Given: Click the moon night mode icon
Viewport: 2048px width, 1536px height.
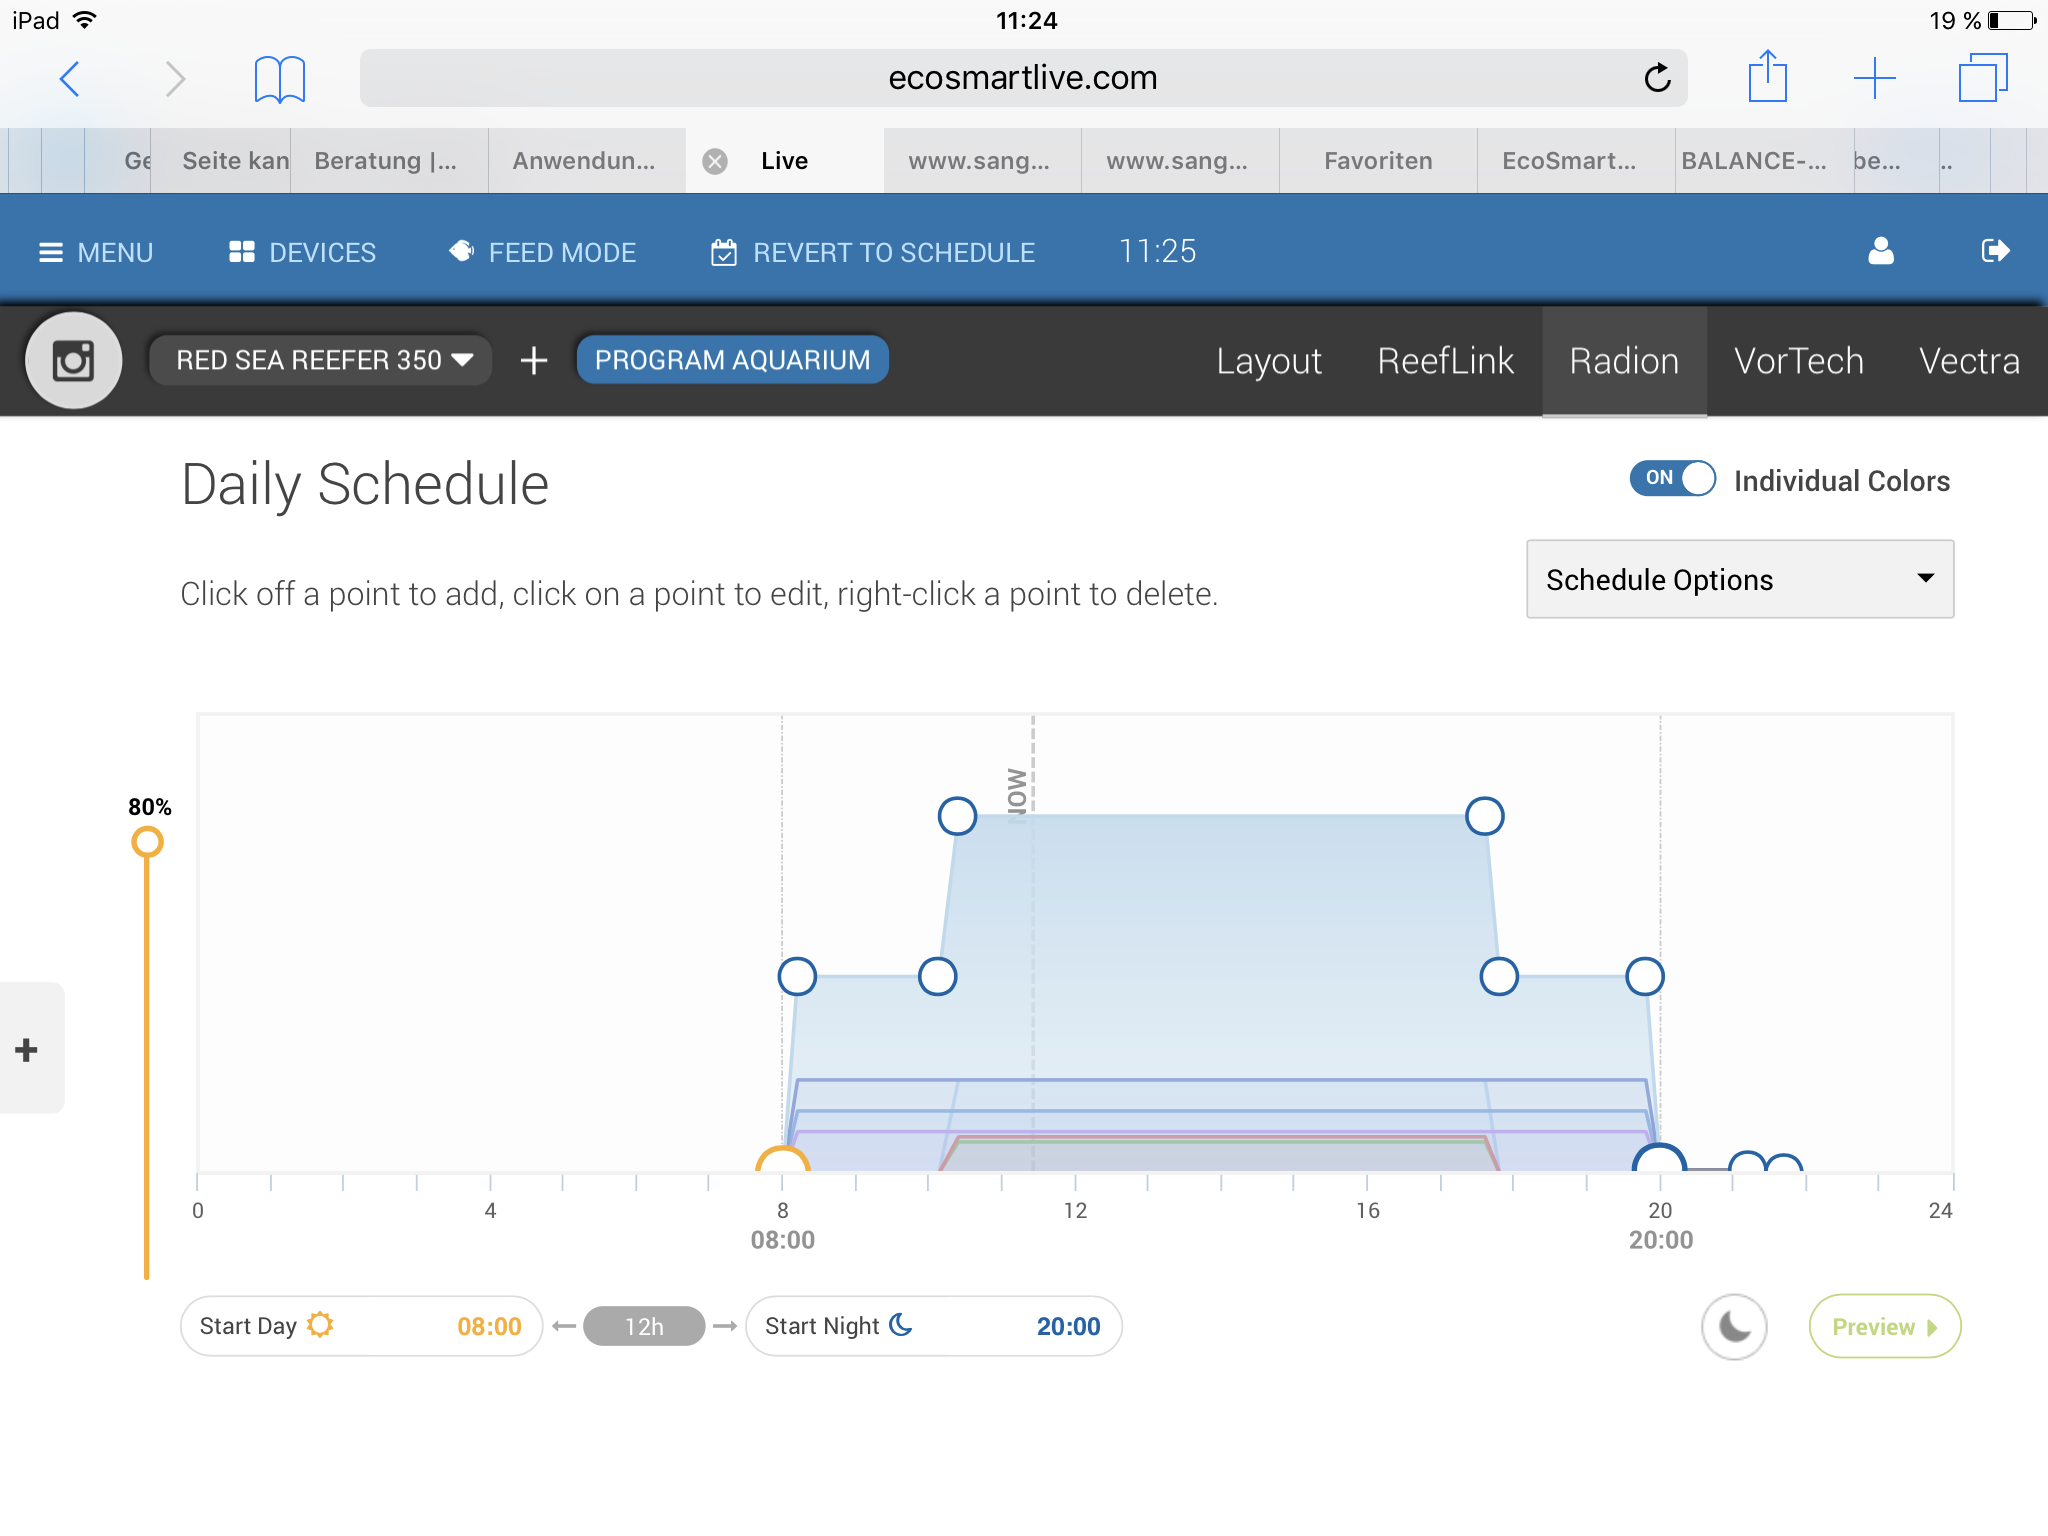Looking at the screenshot, I should 1734,1327.
